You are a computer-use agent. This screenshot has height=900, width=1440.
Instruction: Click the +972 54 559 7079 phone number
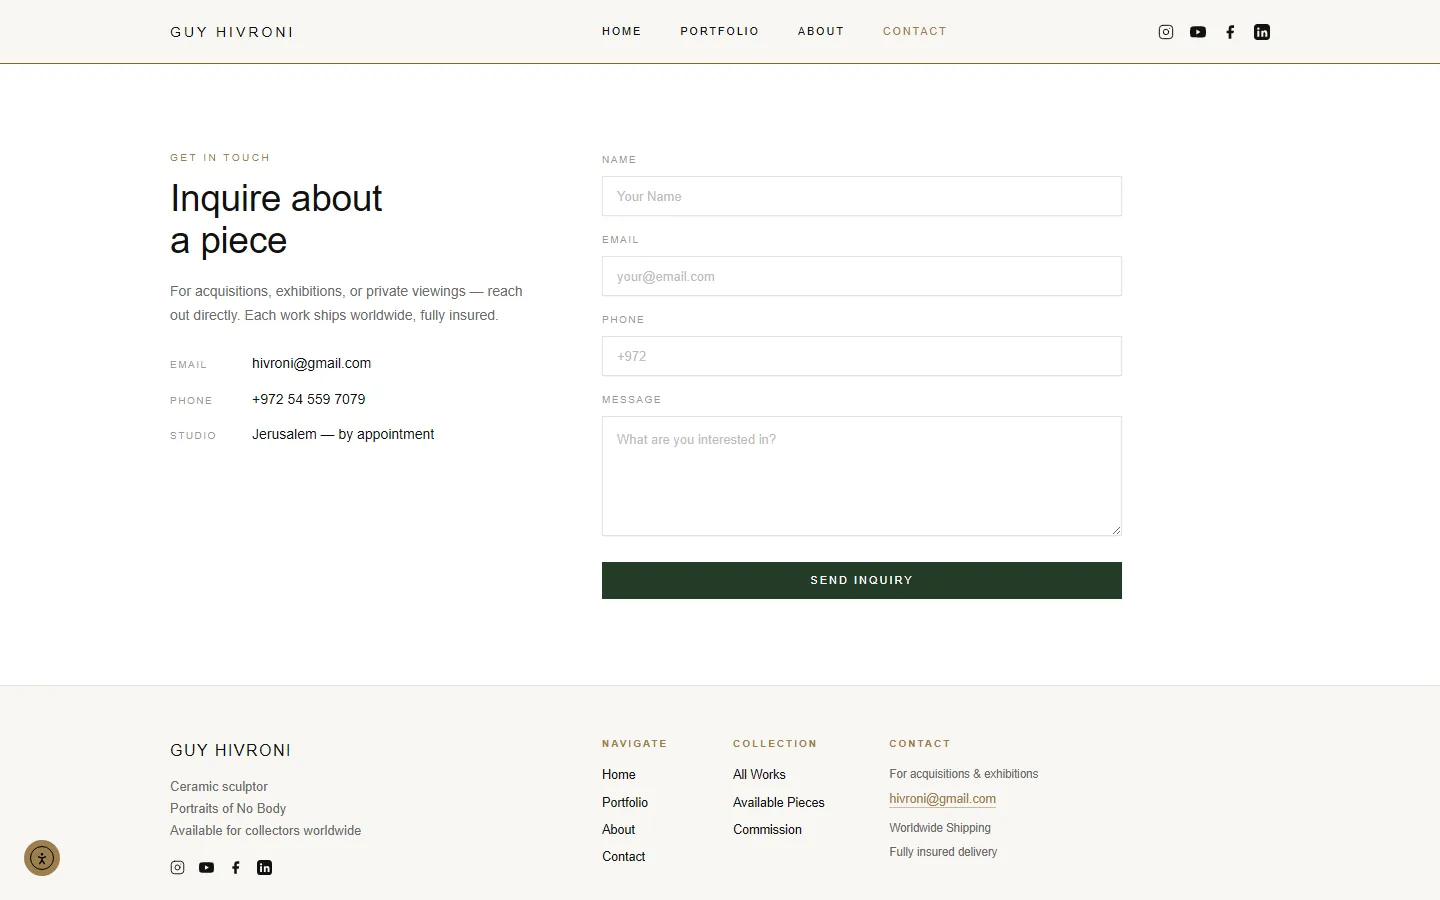click(309, 399)
